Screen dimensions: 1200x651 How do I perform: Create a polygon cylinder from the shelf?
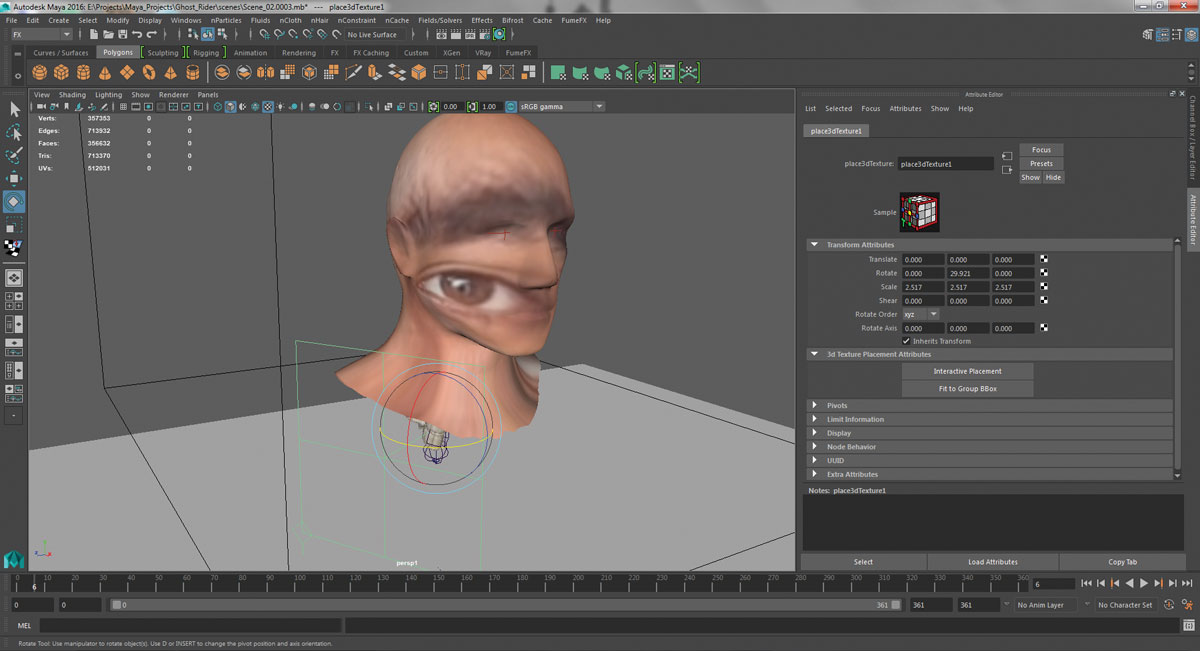(x=83, y=72)
